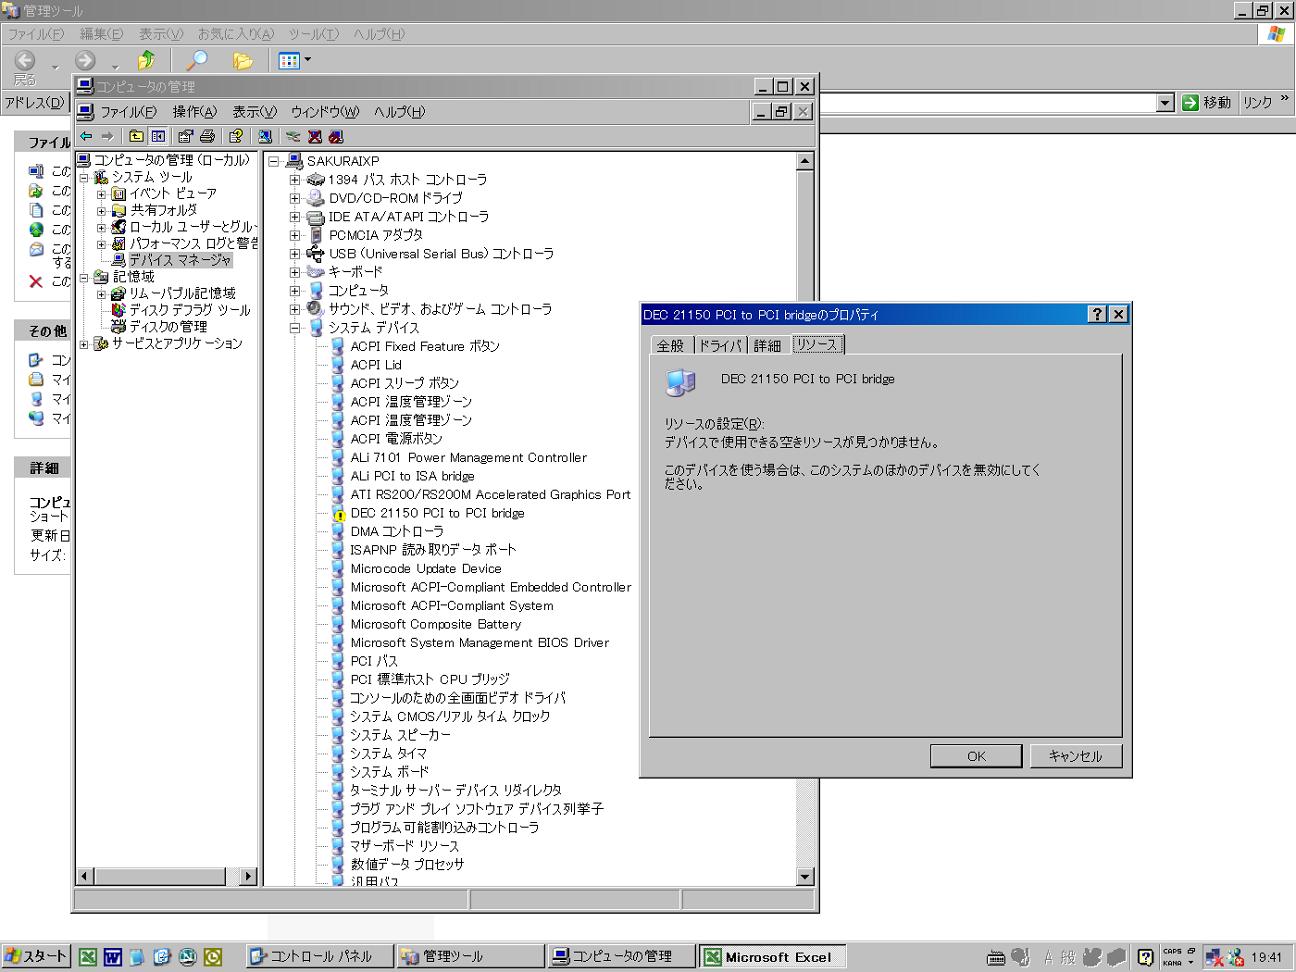Click the Excel quick launch icon

click(x=88, y=957)
